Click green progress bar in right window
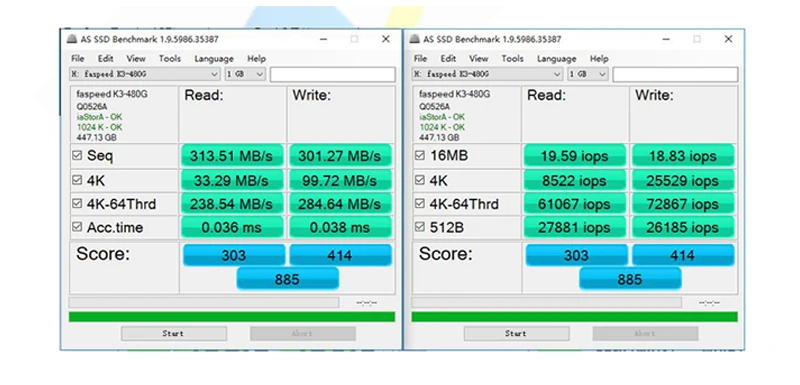This screenshot has width=800, height=385. tap(574, 317)
